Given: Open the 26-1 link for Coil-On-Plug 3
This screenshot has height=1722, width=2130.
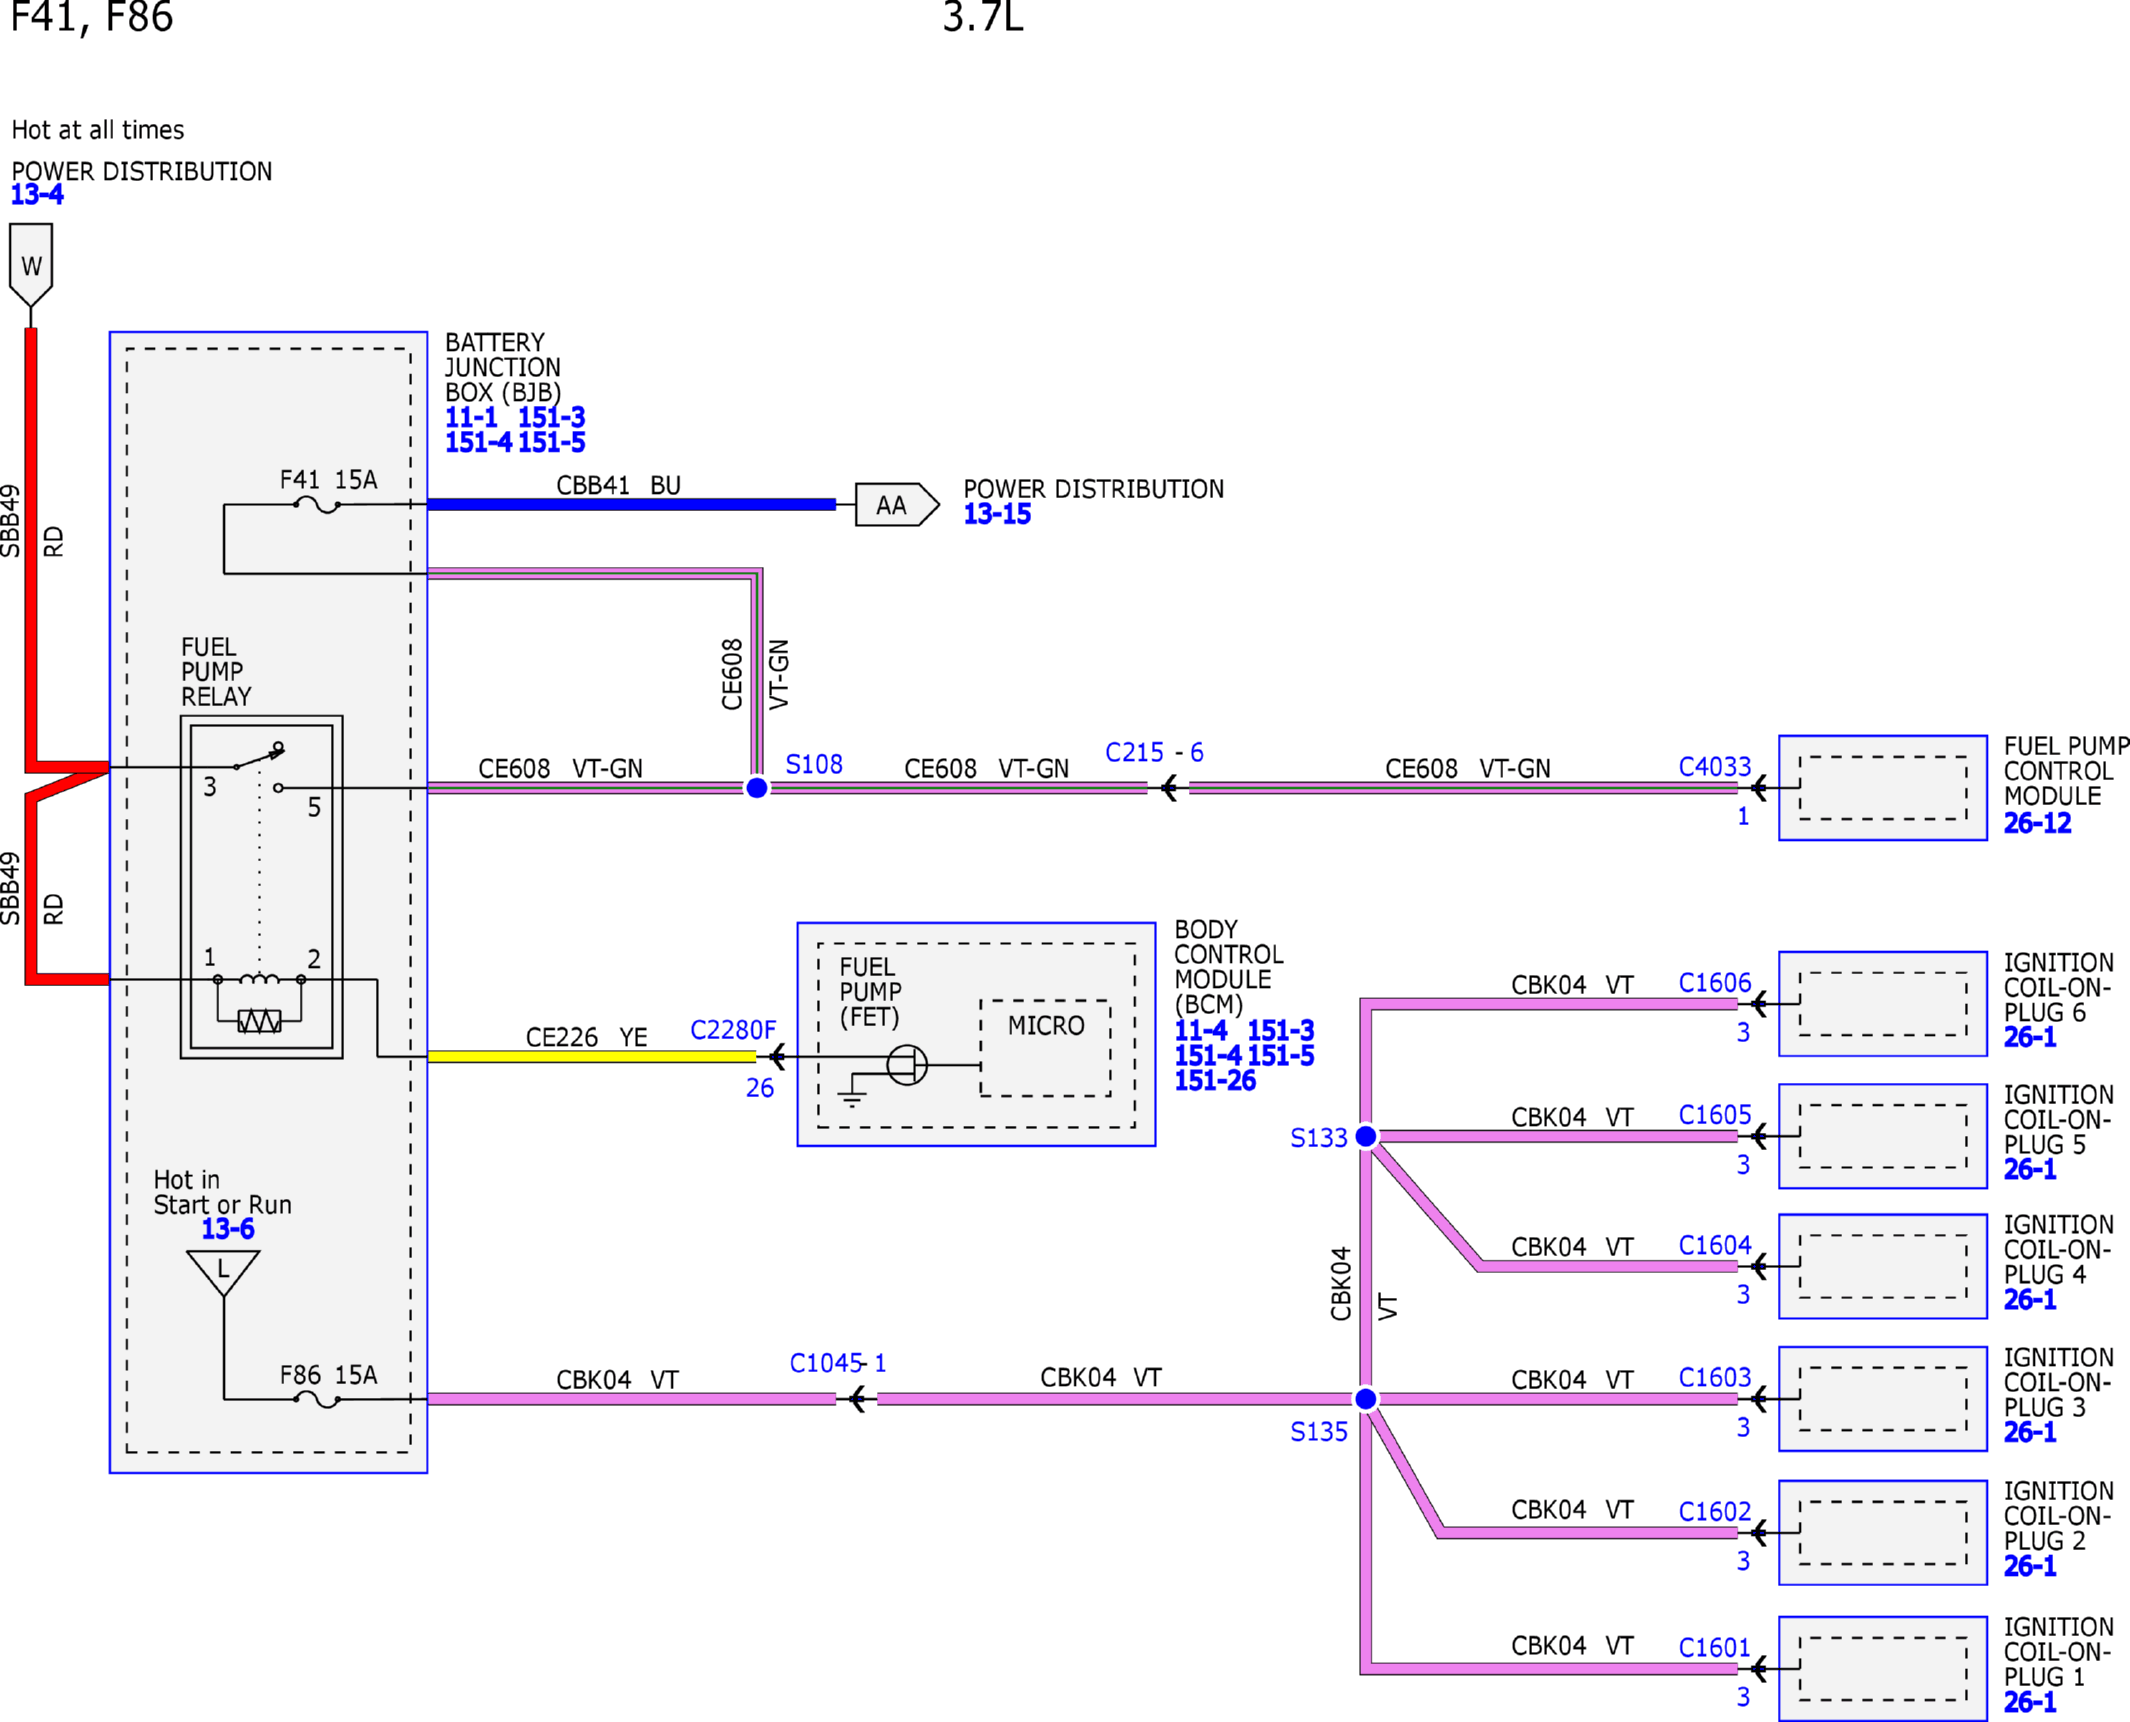Looking at the screenshot, I should click(x=2029, y=1432).
